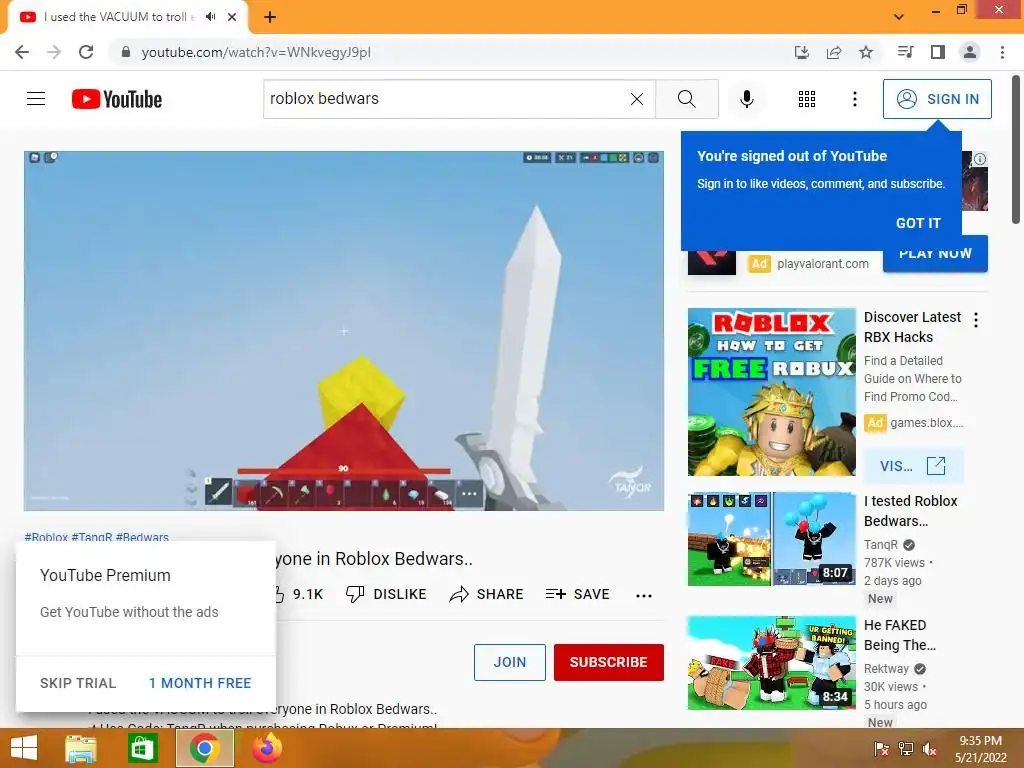The image size is (1024, 768).
Task: Click ad info icon on Valorant ad
Action: pyautogui.click(x=980, y=159)
